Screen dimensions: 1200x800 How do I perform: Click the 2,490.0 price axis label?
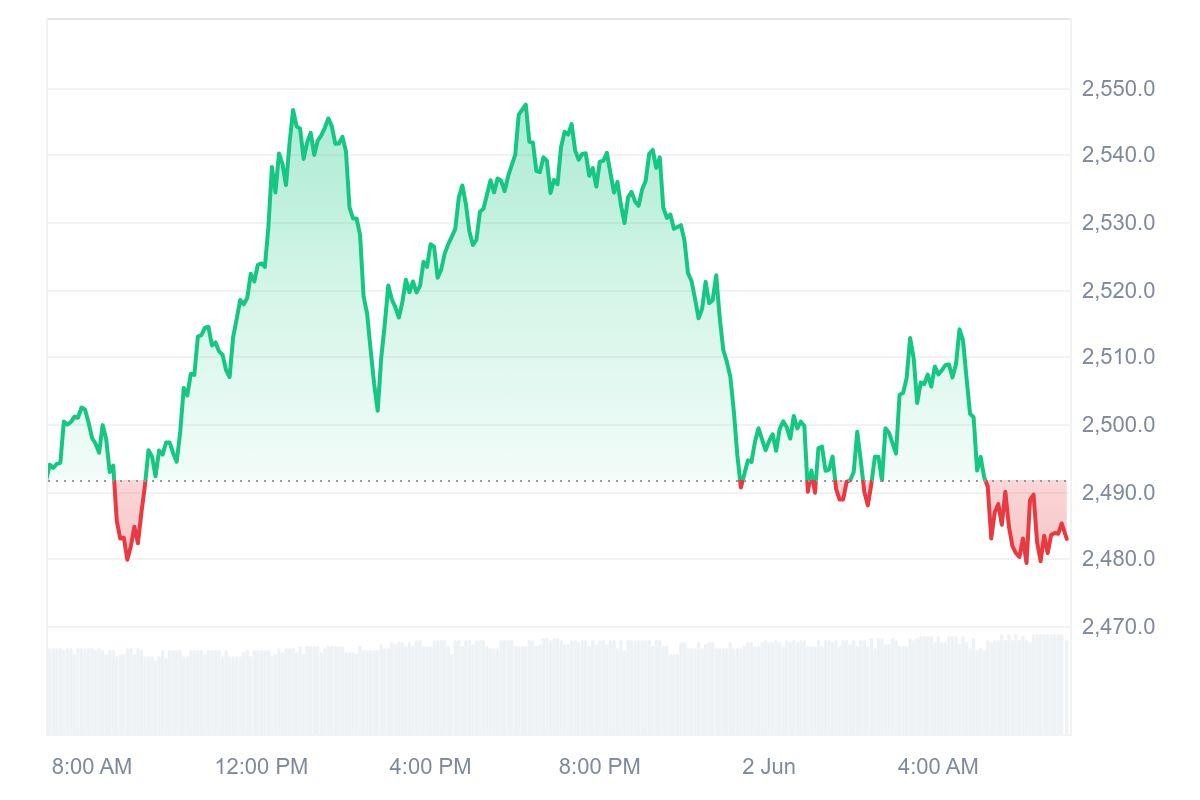(1117, 492)
